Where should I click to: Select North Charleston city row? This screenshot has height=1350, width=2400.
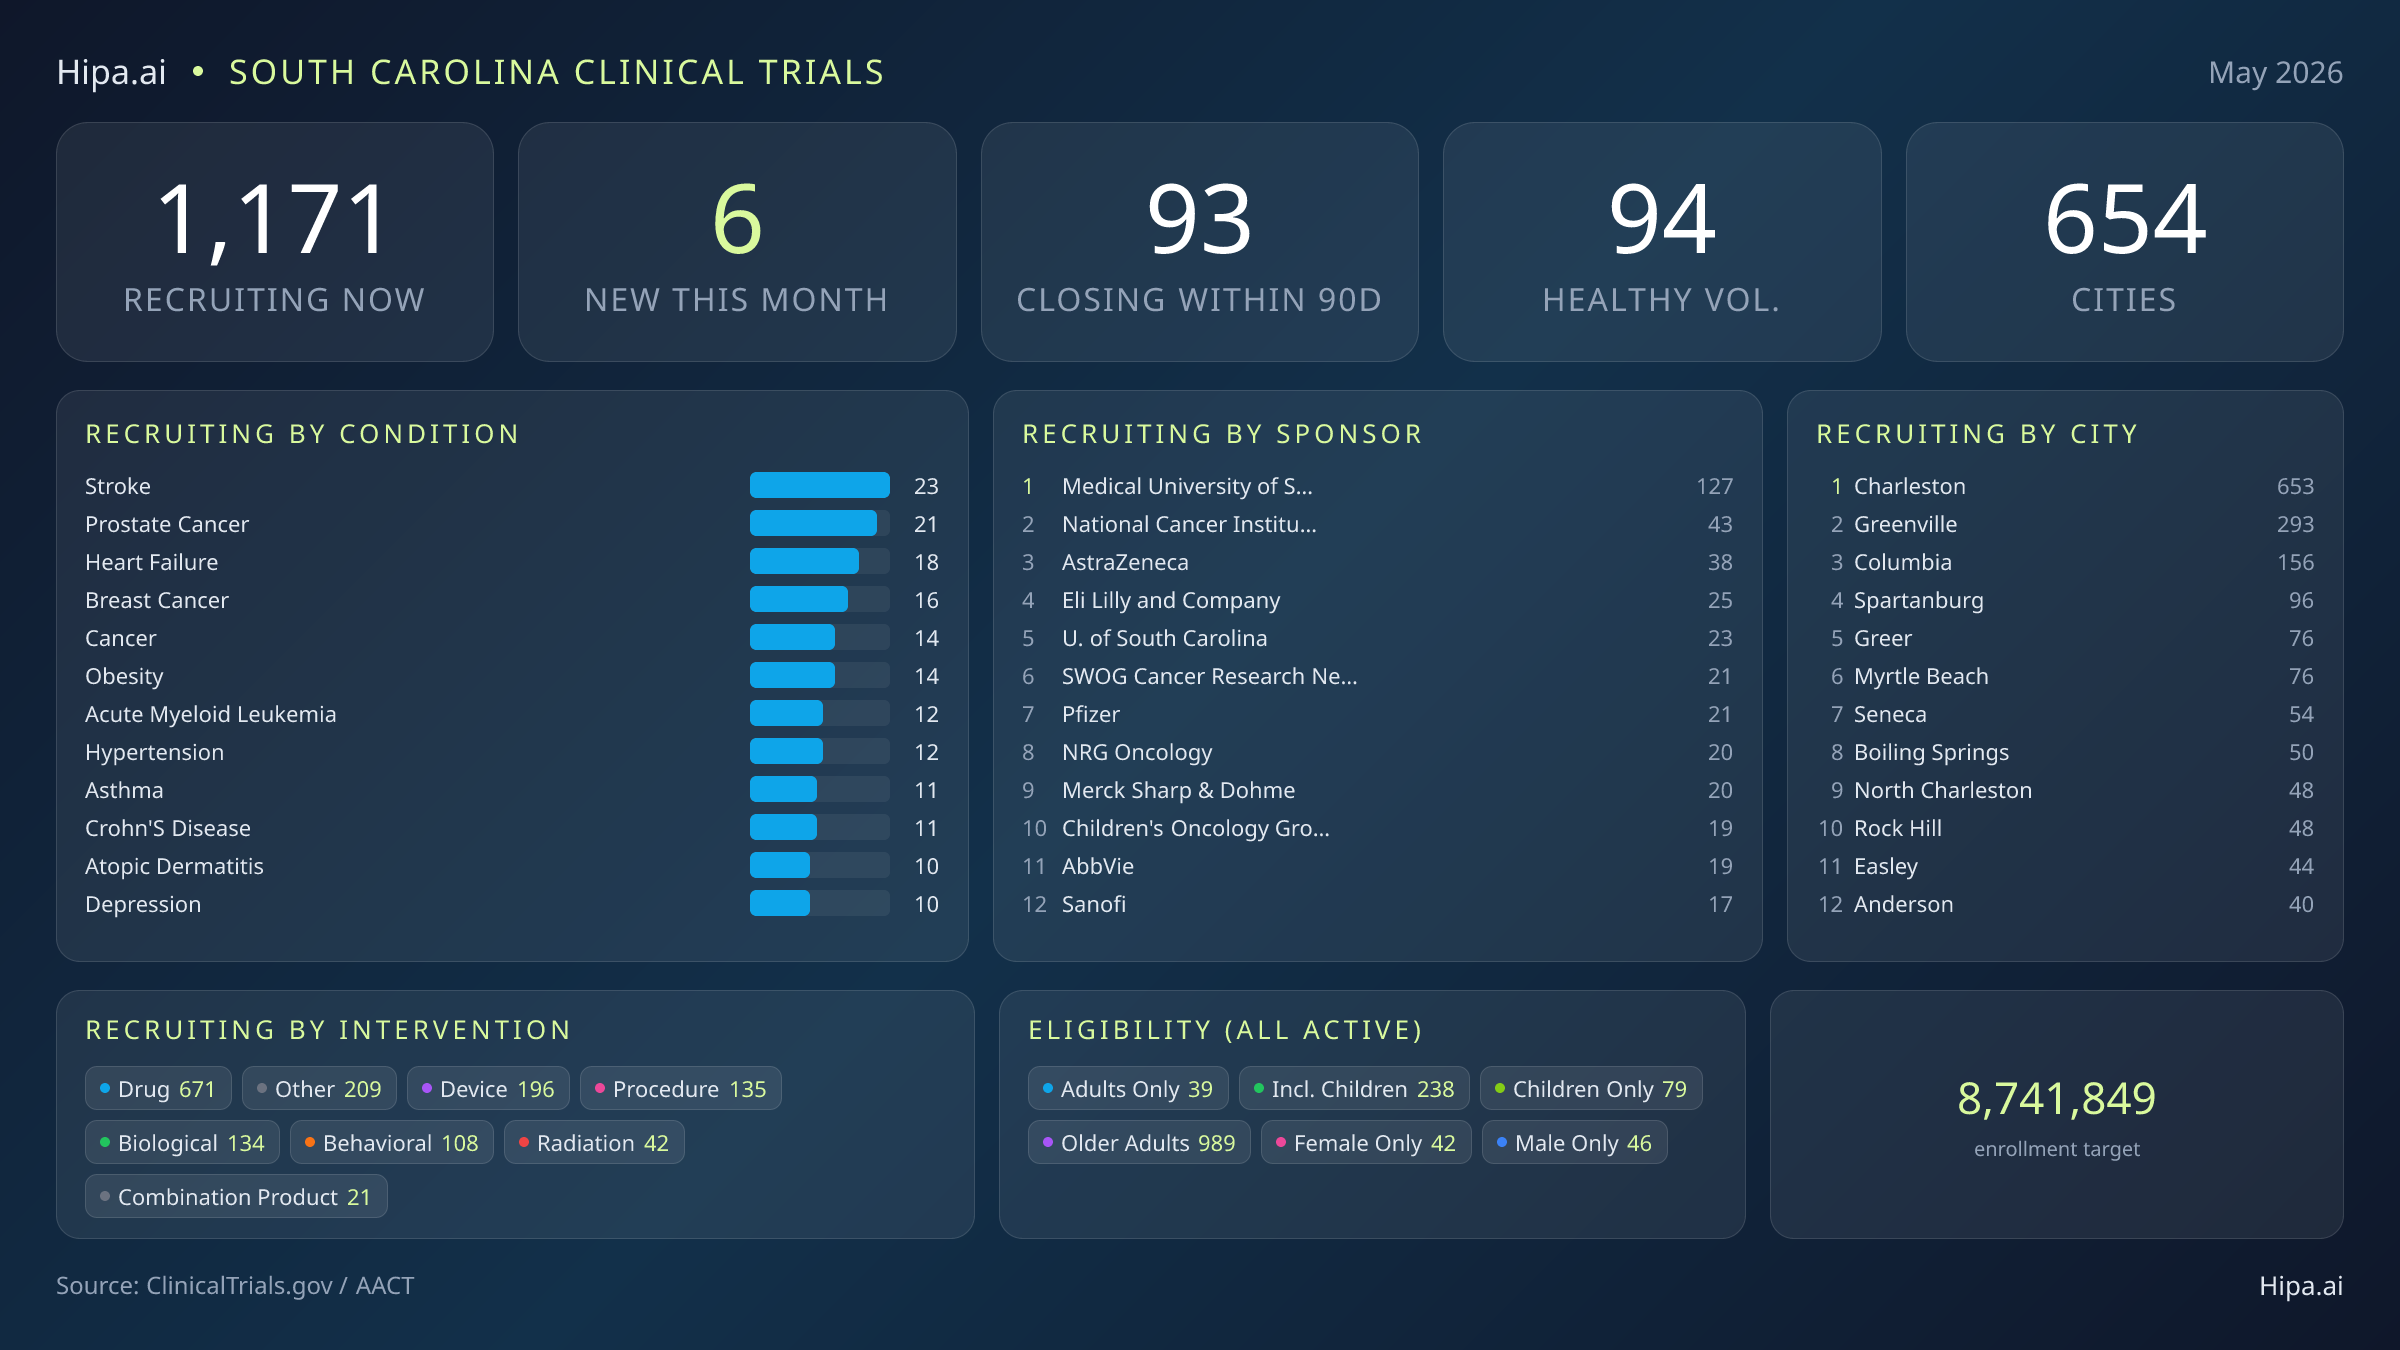click(x=2065, y=790)
